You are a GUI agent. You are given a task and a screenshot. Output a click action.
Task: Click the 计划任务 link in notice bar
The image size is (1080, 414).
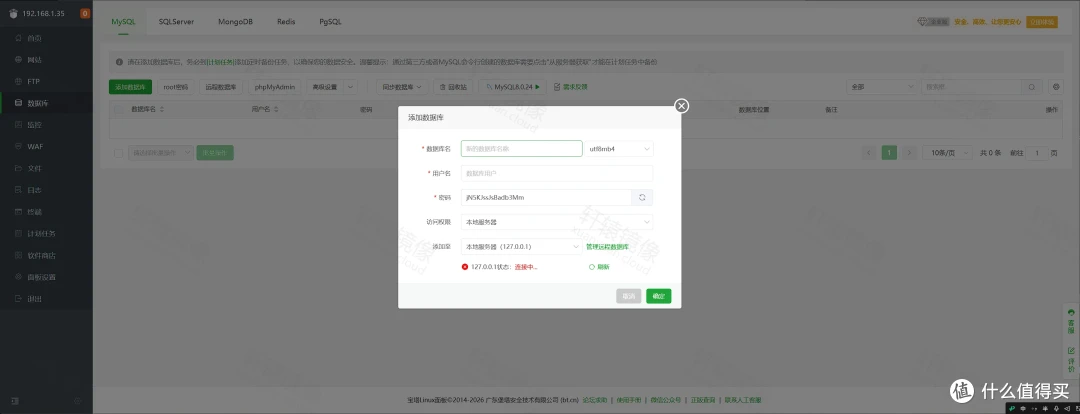pyautogui.click(x=221, y=62)
